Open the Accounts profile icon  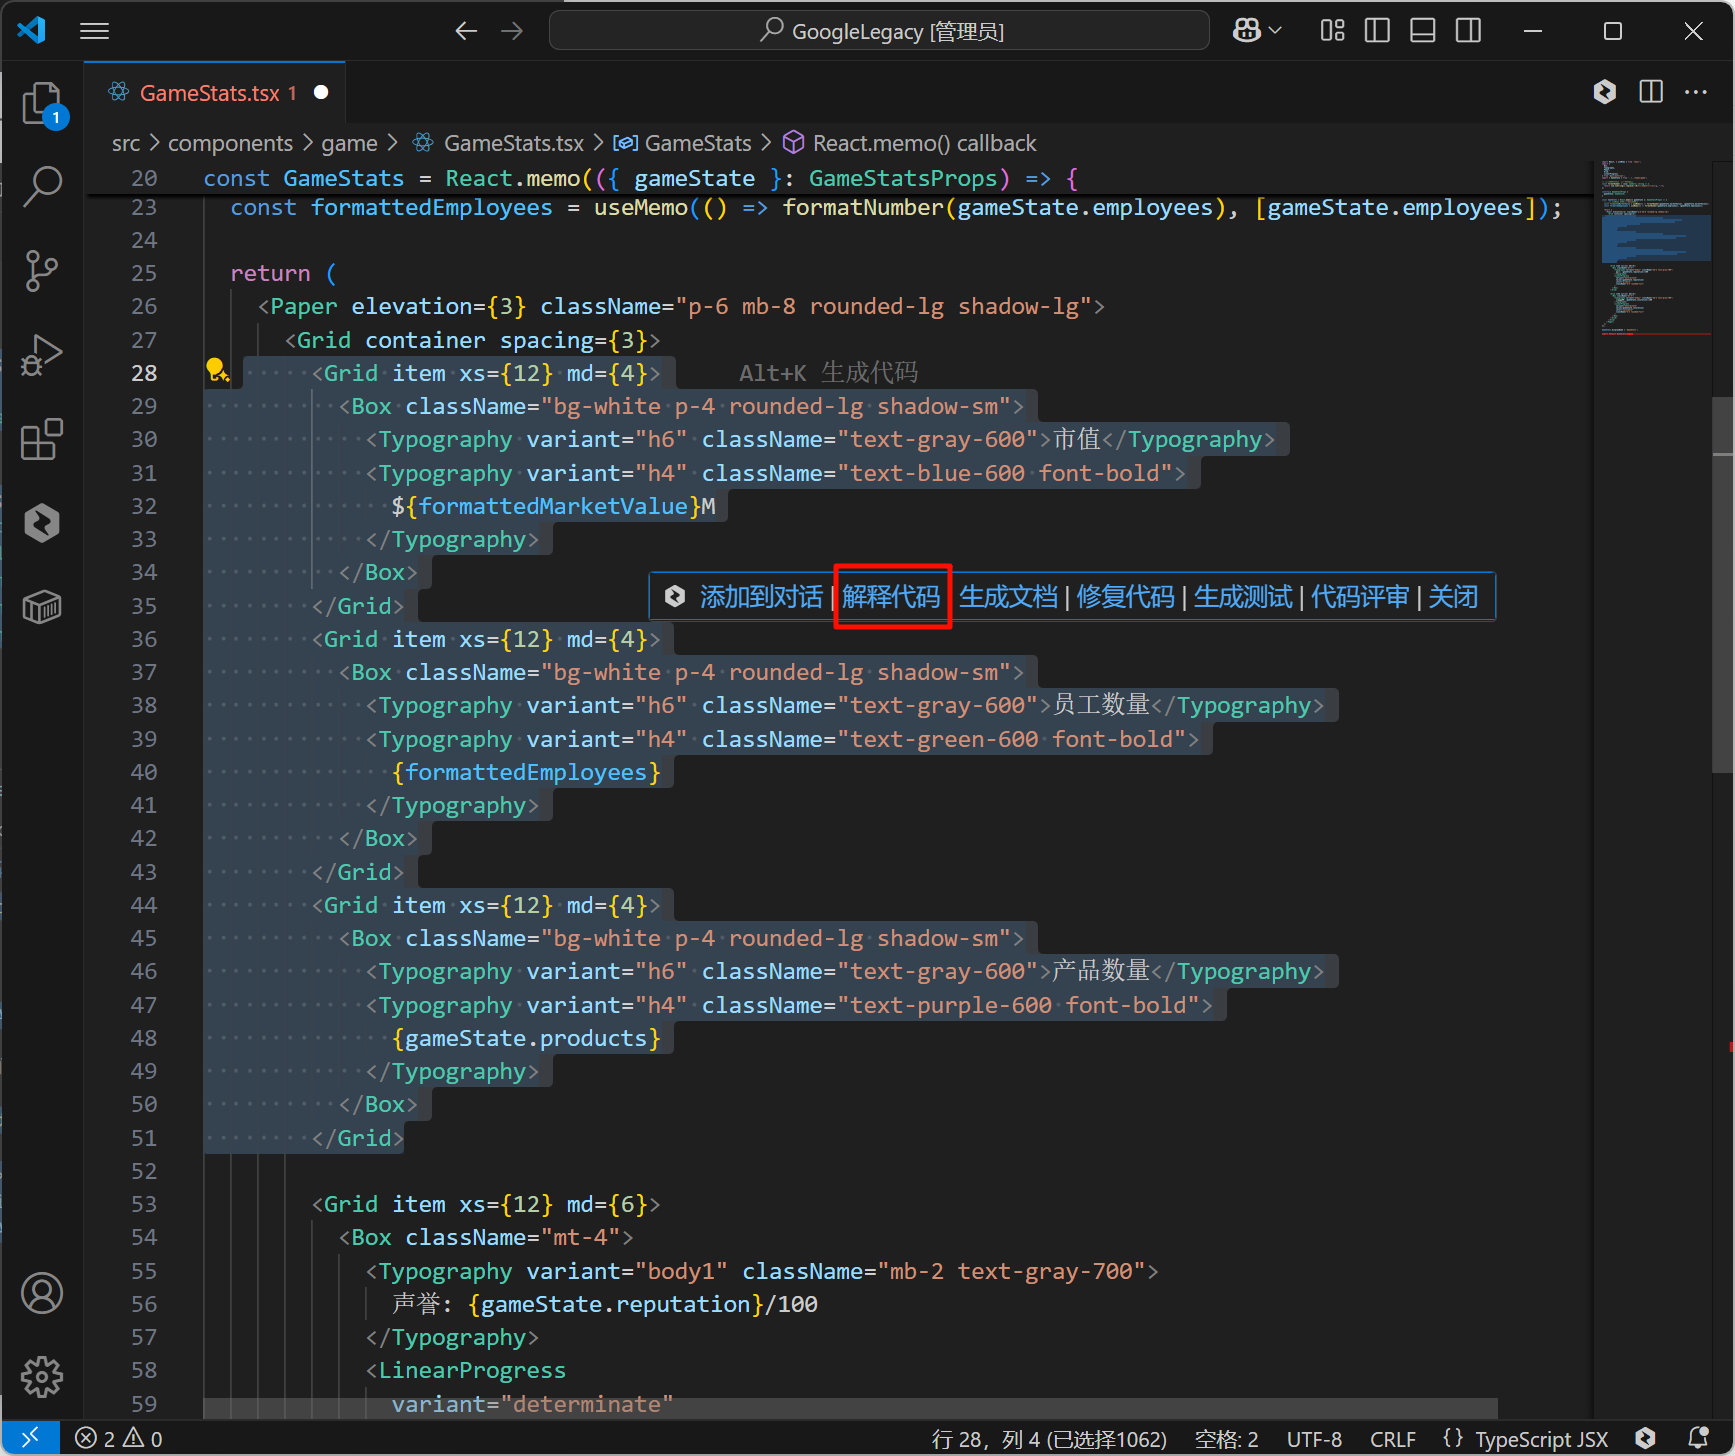[x=42, y=1293]
